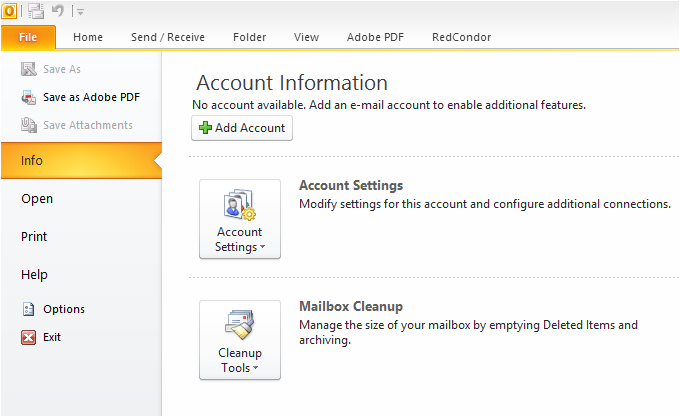680x417 pixels.
Task: Click the green plus Add Account icon
Action: pyautogui.click(x=205, y=128)
